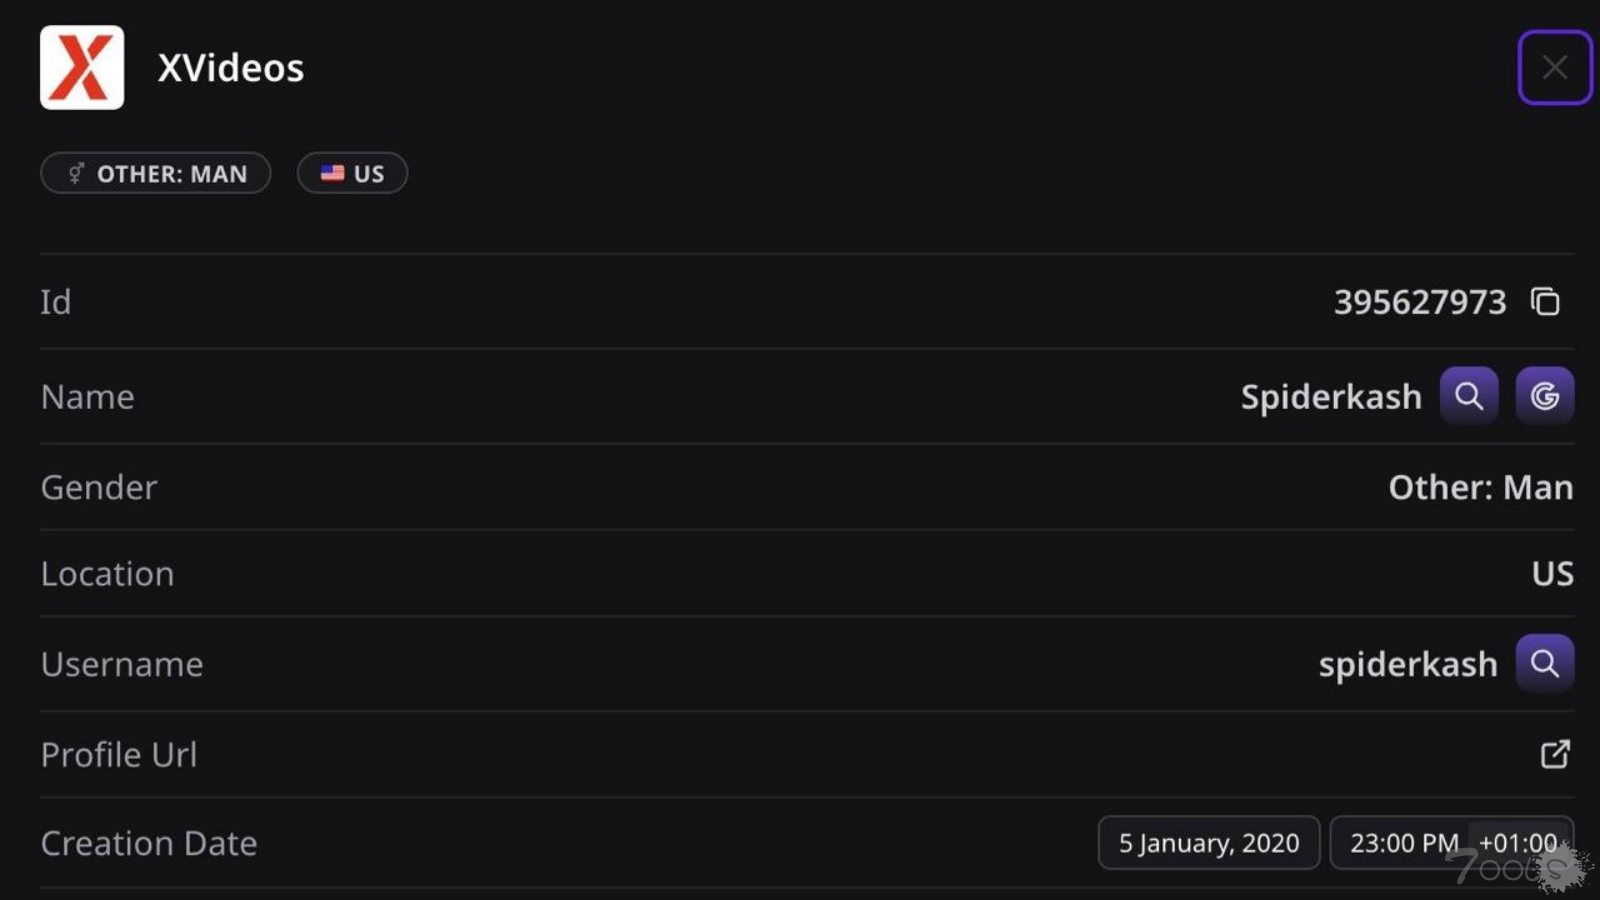1600x900 pixels.
Task: Click the XVideos title text
Action: (230, 68)
